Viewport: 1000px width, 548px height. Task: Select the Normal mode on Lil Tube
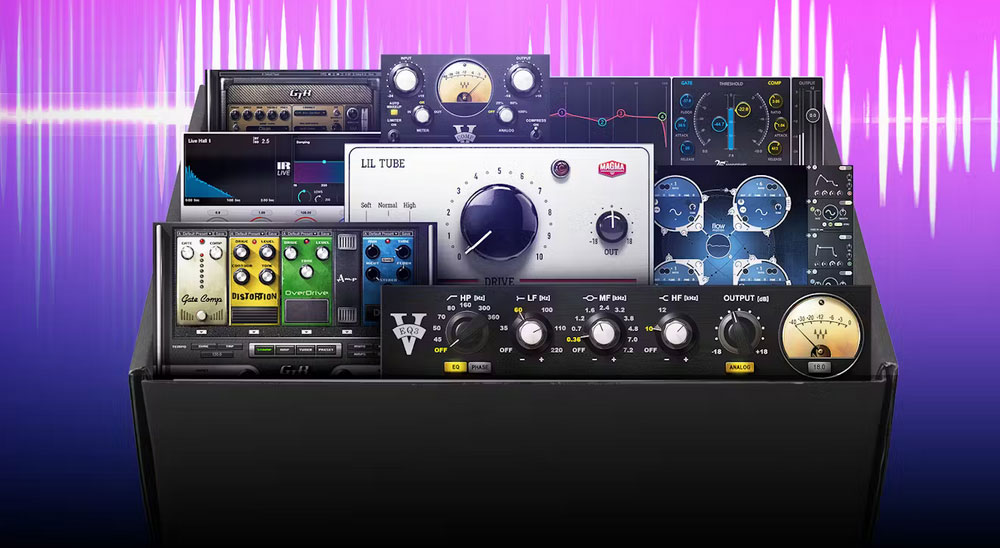[x=388, y=205]
